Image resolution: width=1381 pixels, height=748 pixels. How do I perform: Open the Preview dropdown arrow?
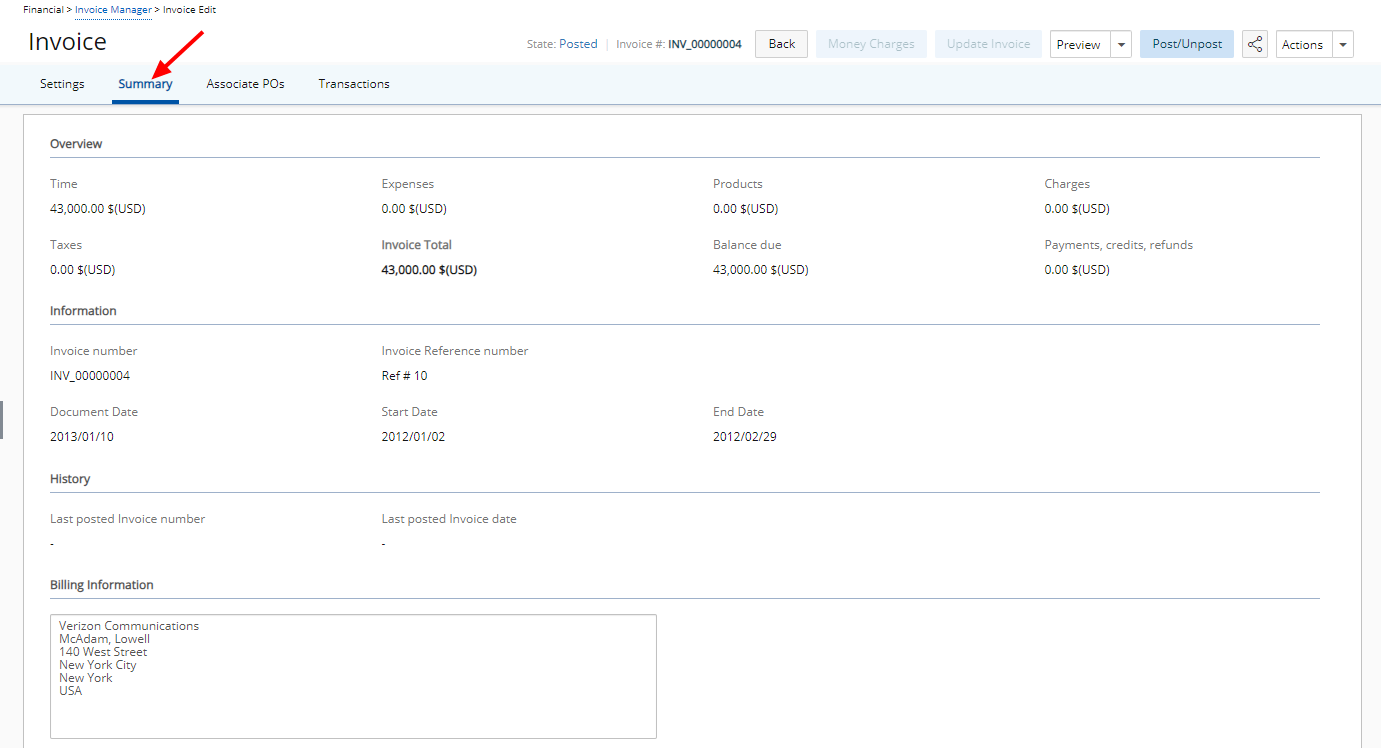click(x=1121, y=44)
